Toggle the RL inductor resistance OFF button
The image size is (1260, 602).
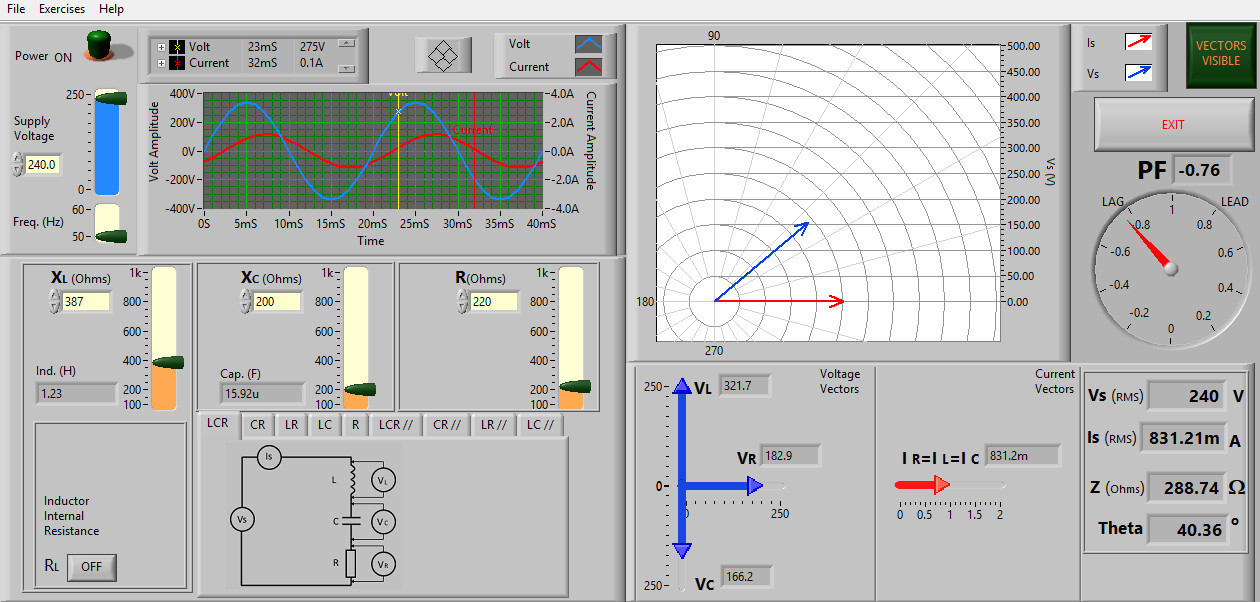point(91,566)
